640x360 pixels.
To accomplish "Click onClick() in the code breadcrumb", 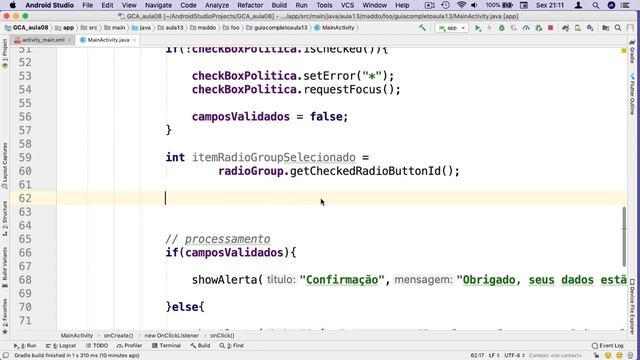I will pos(222,336).
